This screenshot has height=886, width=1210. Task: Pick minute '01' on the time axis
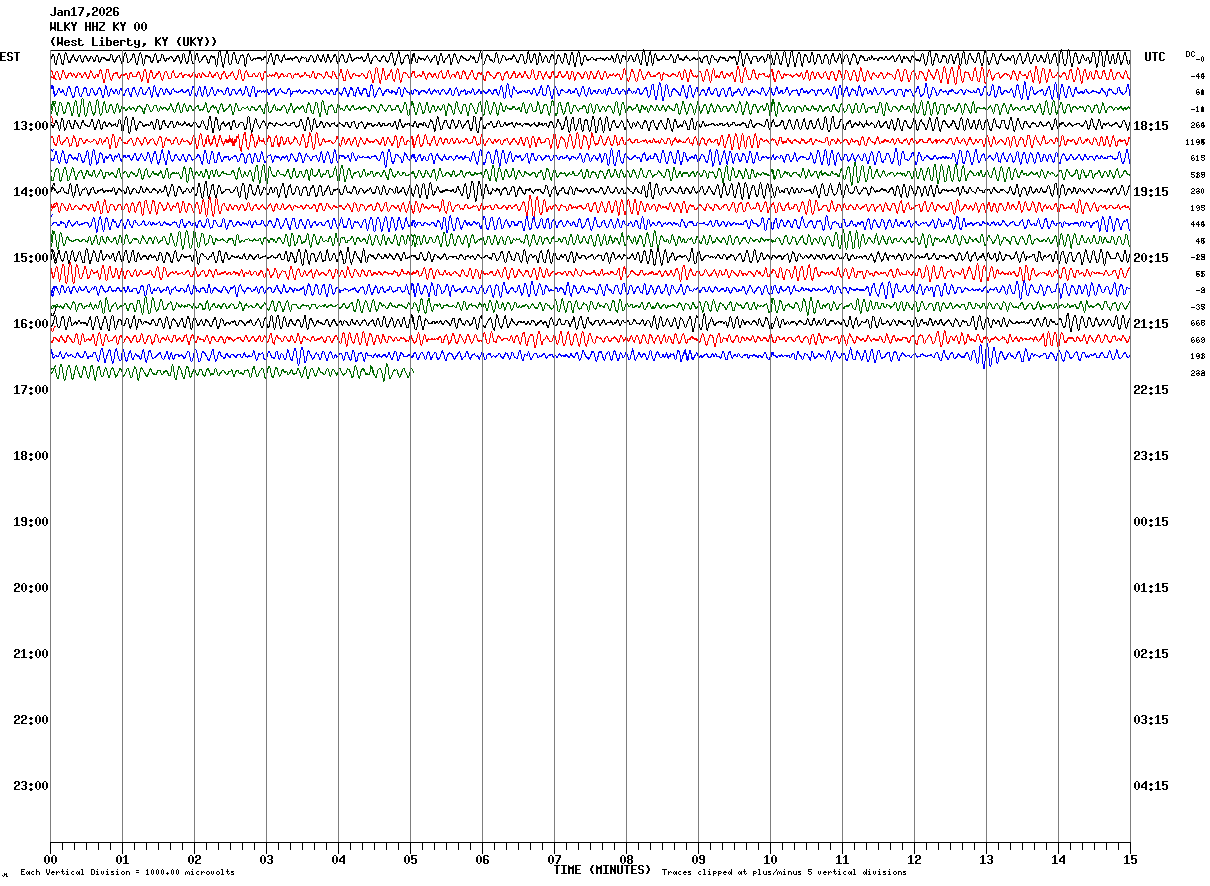coord(122,859)
